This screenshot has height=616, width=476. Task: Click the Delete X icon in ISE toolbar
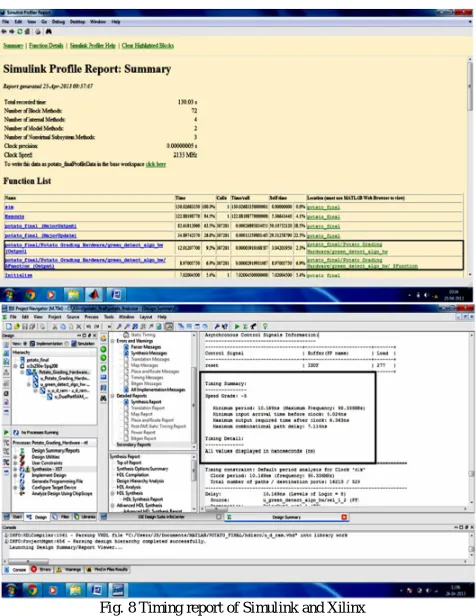[x=79, y=326]
